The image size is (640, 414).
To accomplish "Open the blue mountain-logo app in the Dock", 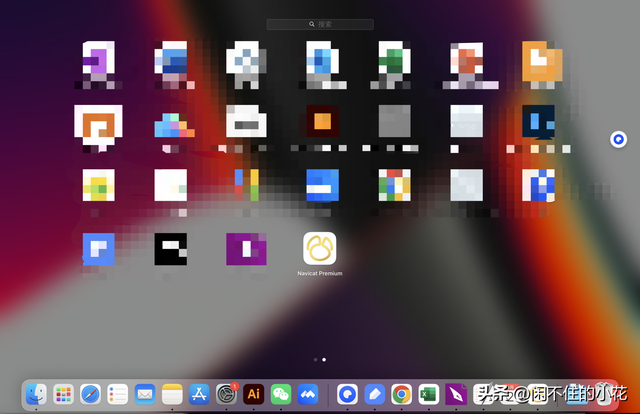I will [x=308, y=394].
